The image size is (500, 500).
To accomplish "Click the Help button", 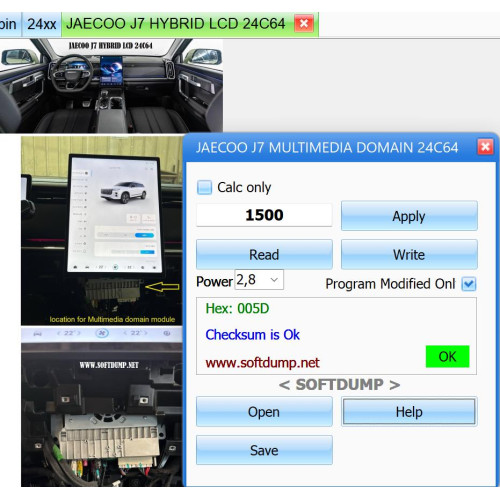I will pos(409,412).
